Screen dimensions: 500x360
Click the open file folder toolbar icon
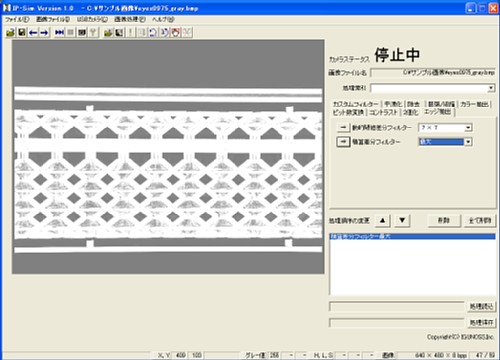tap(11, 32)
